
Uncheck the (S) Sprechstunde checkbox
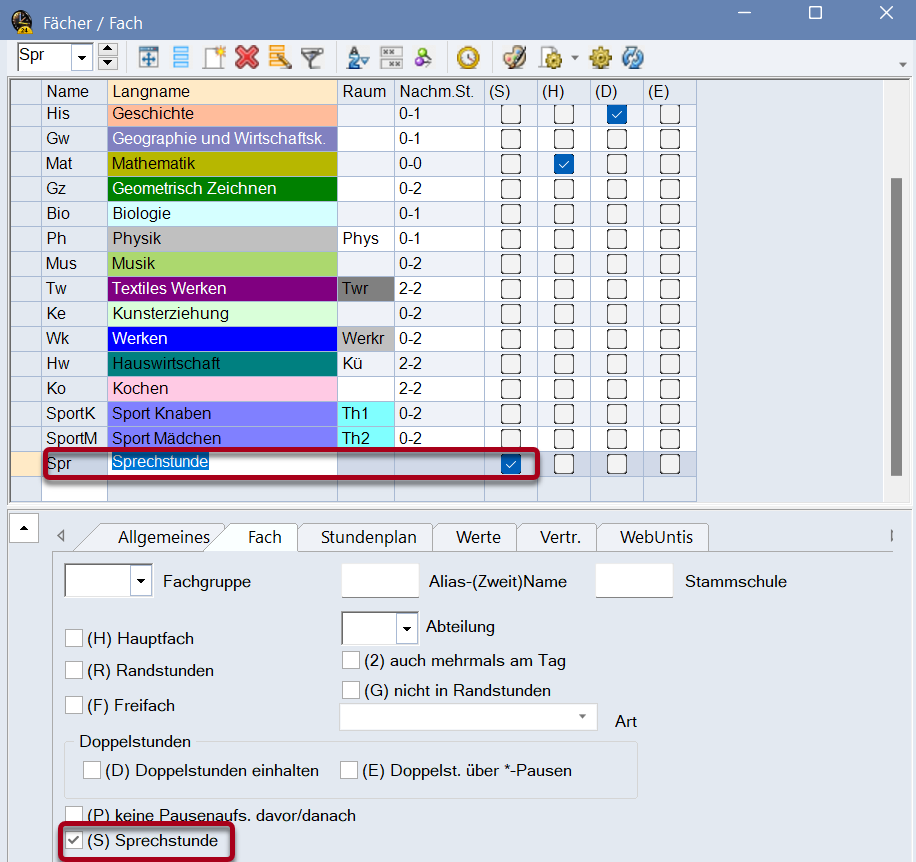click(74, 841)
